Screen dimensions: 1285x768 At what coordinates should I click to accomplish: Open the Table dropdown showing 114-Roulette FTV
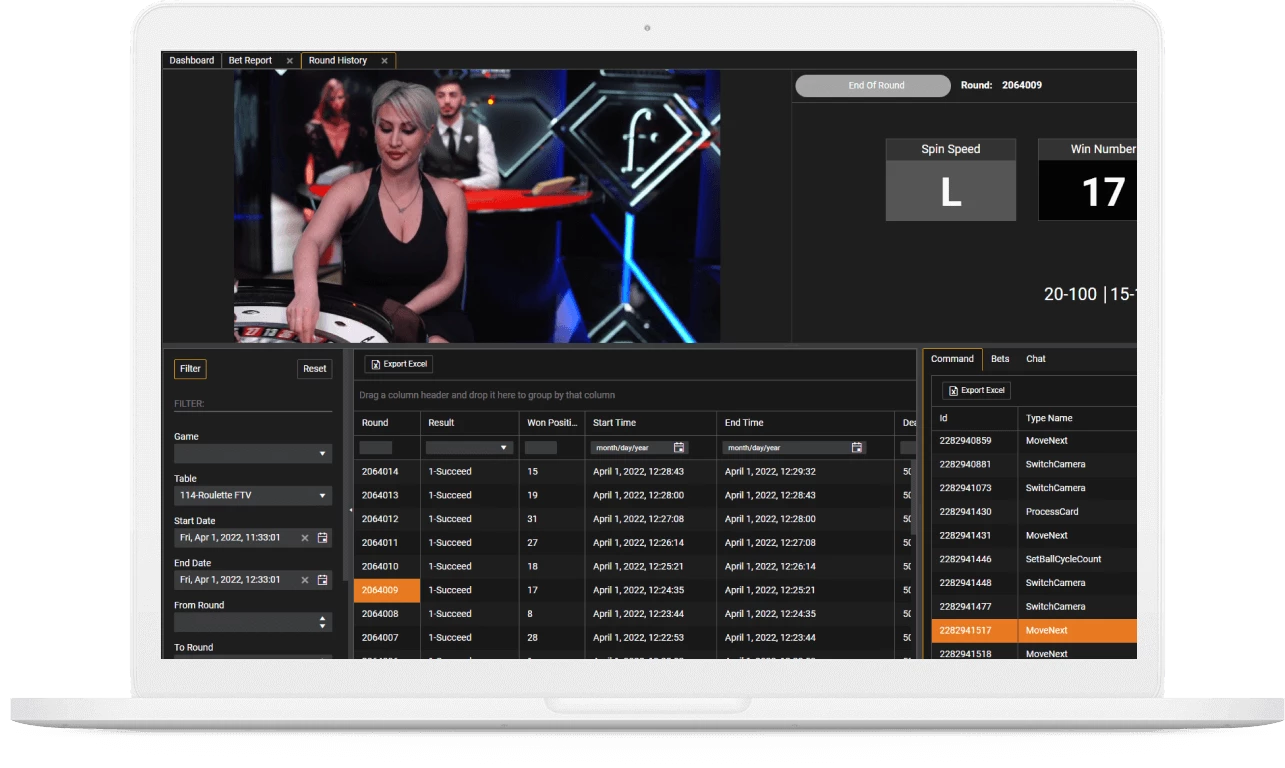point(323,495)
